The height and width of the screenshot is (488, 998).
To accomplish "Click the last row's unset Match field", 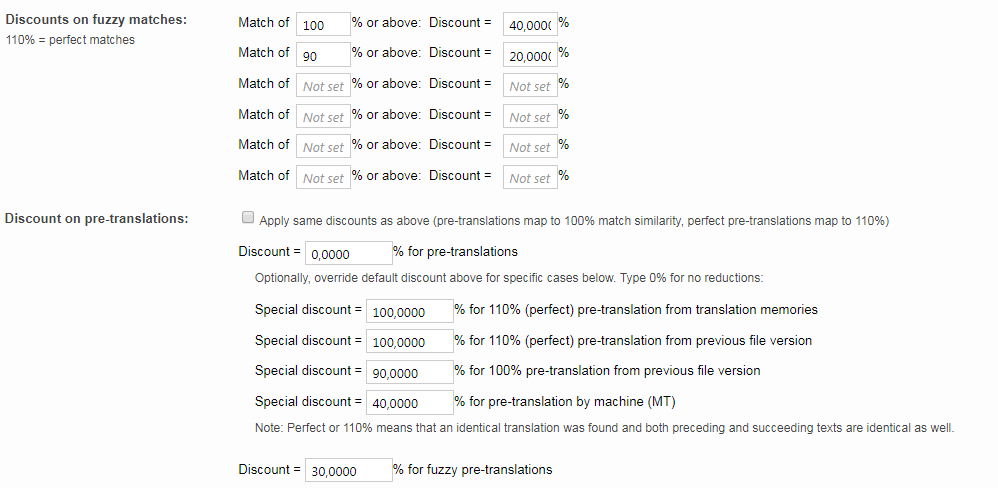I will 322,178.
